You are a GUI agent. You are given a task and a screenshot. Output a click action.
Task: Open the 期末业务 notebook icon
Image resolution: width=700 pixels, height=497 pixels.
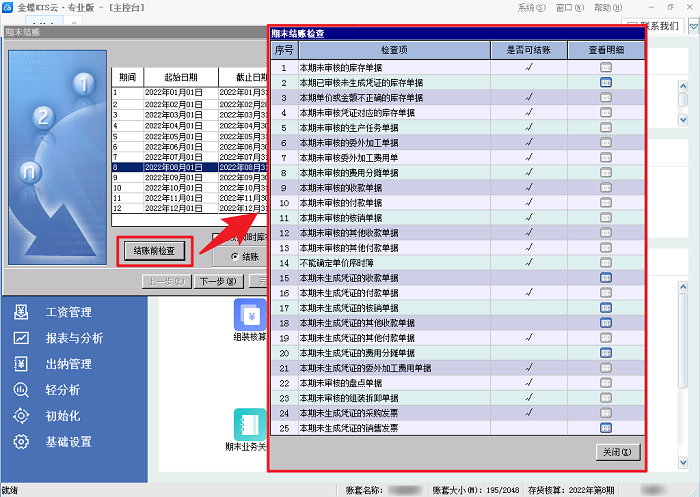point(249,423)
